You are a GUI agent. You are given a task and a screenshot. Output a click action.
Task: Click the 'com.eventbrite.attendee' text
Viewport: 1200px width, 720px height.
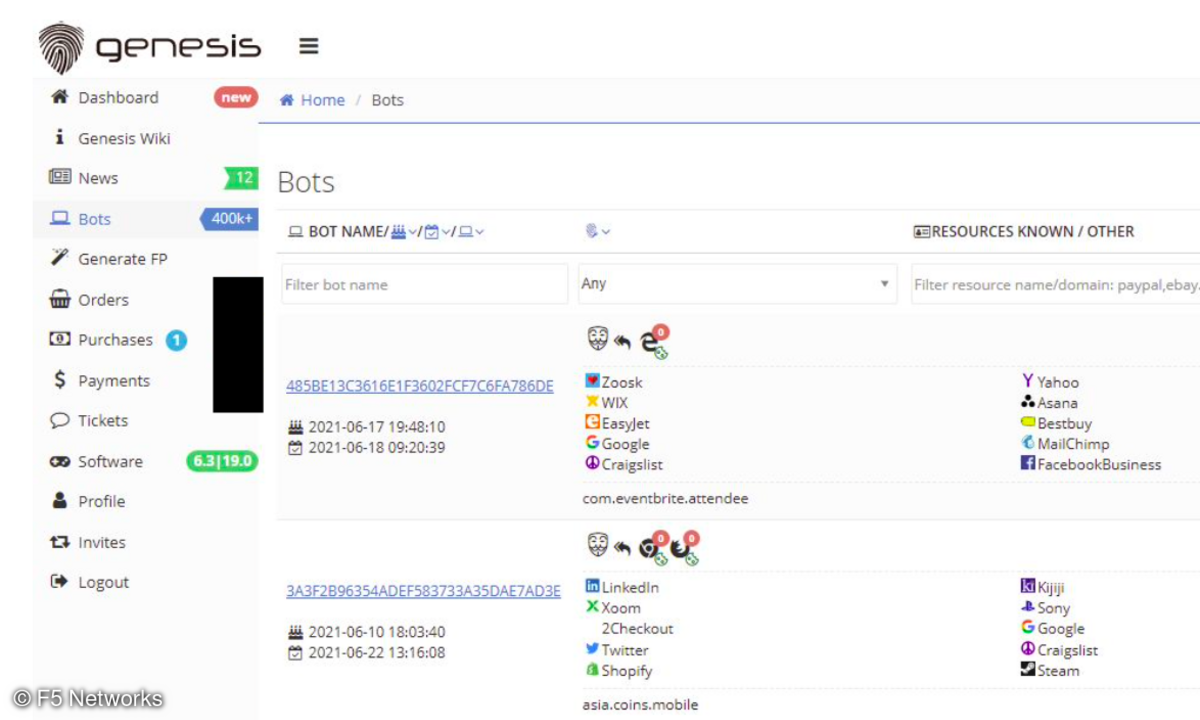click(665, 498)
